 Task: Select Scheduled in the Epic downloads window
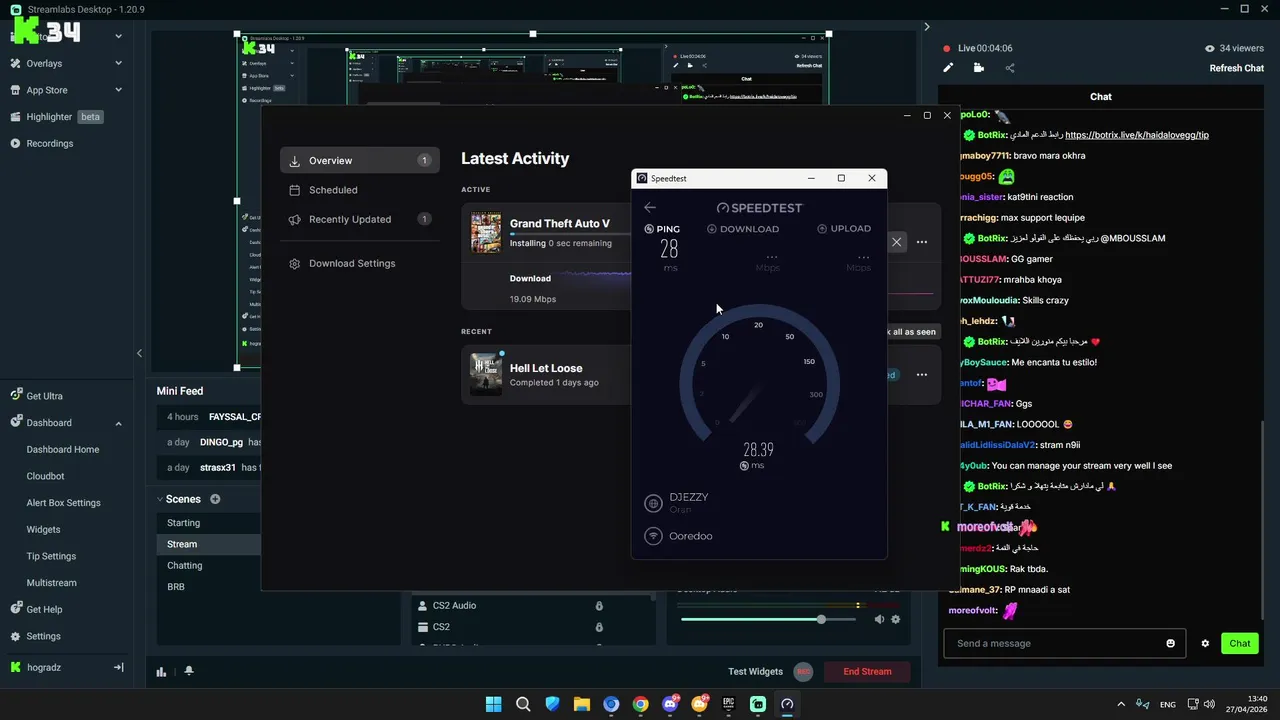coord(360,190)
